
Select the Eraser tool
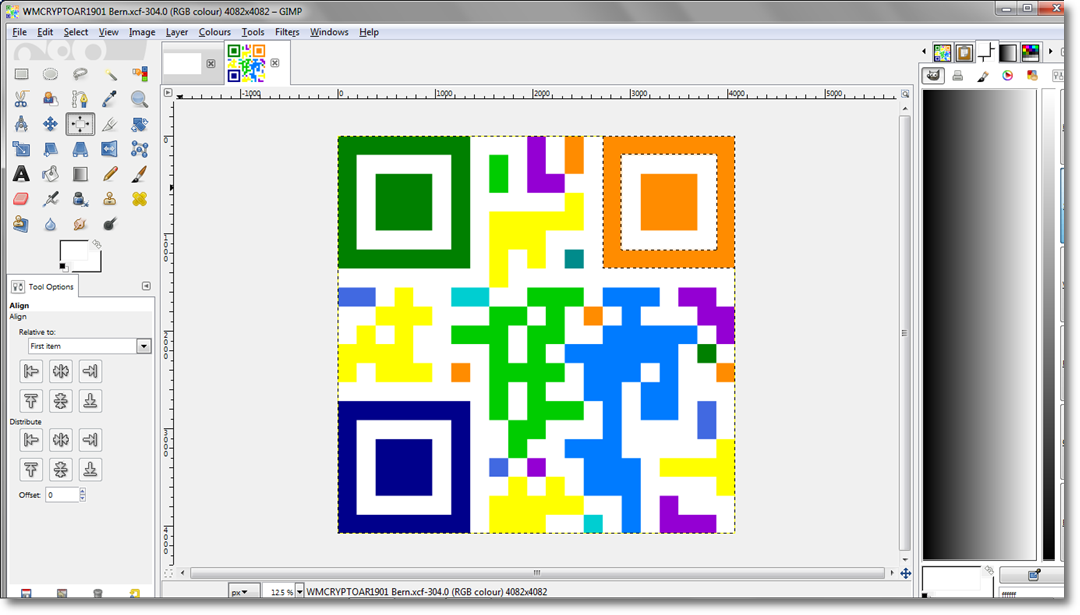(21, 199)
